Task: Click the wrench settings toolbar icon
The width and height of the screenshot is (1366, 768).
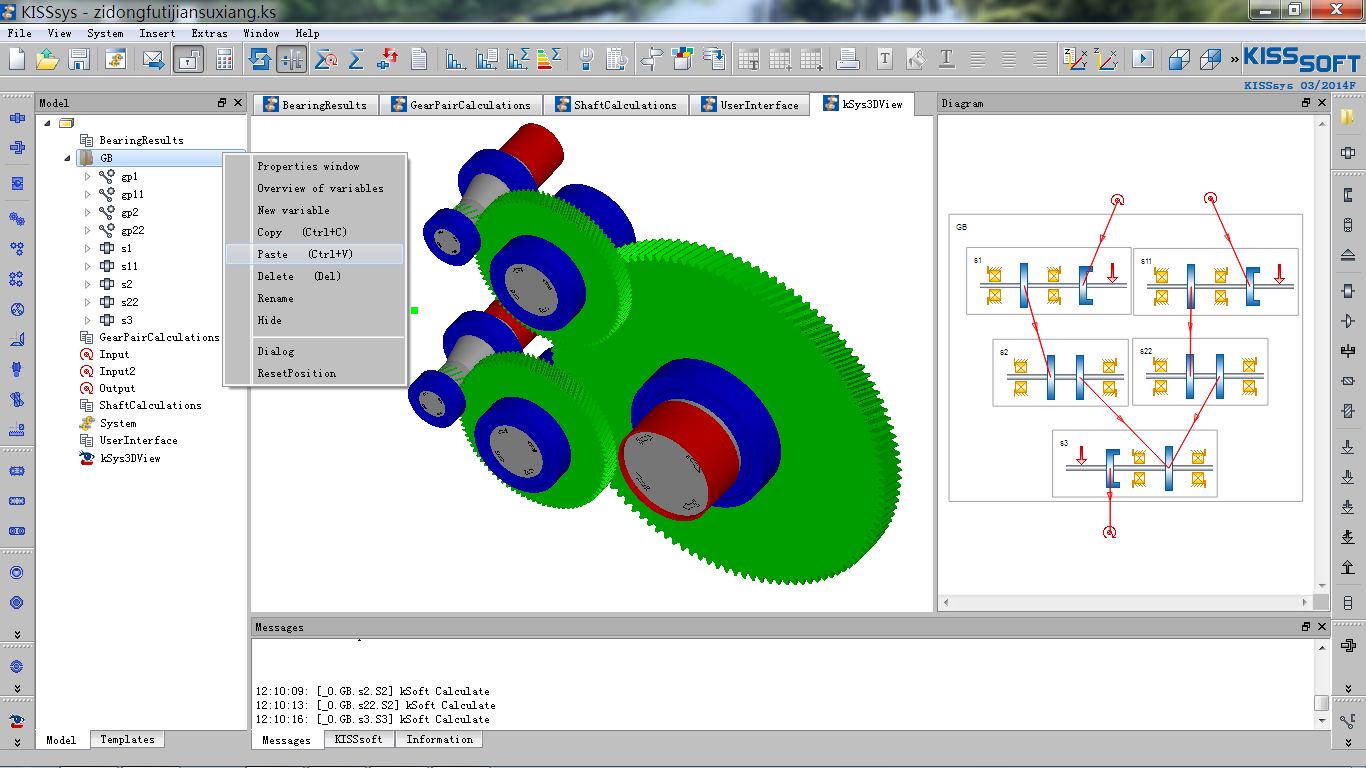Action: 587,59
